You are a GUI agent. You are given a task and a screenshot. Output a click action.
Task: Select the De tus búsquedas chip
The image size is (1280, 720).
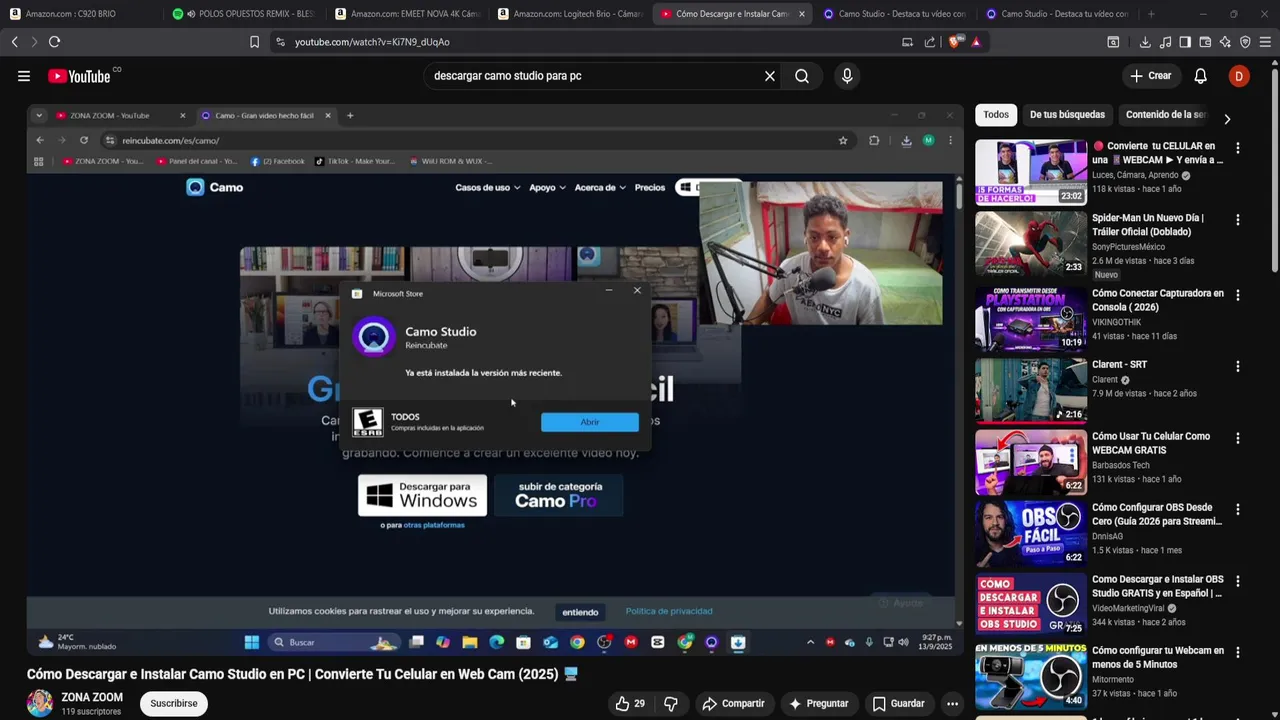coord(1067,115)
